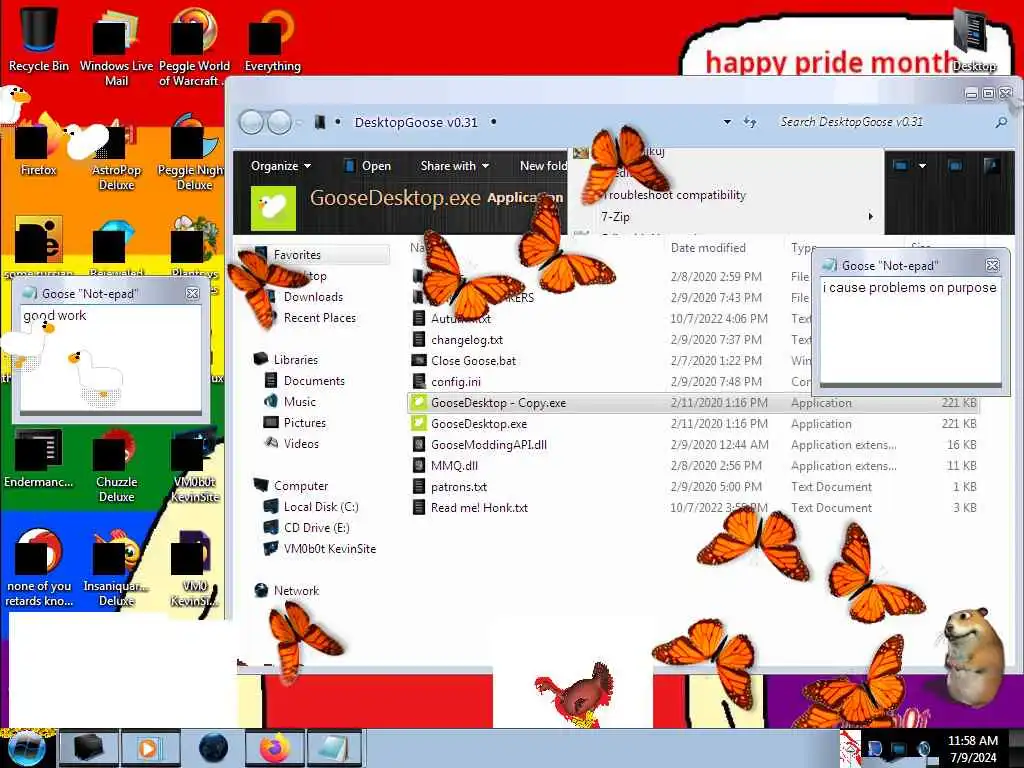This screenshot has height=768, width=1024.
Task: Open the Videos library
Action: click(x=301, y=443)
